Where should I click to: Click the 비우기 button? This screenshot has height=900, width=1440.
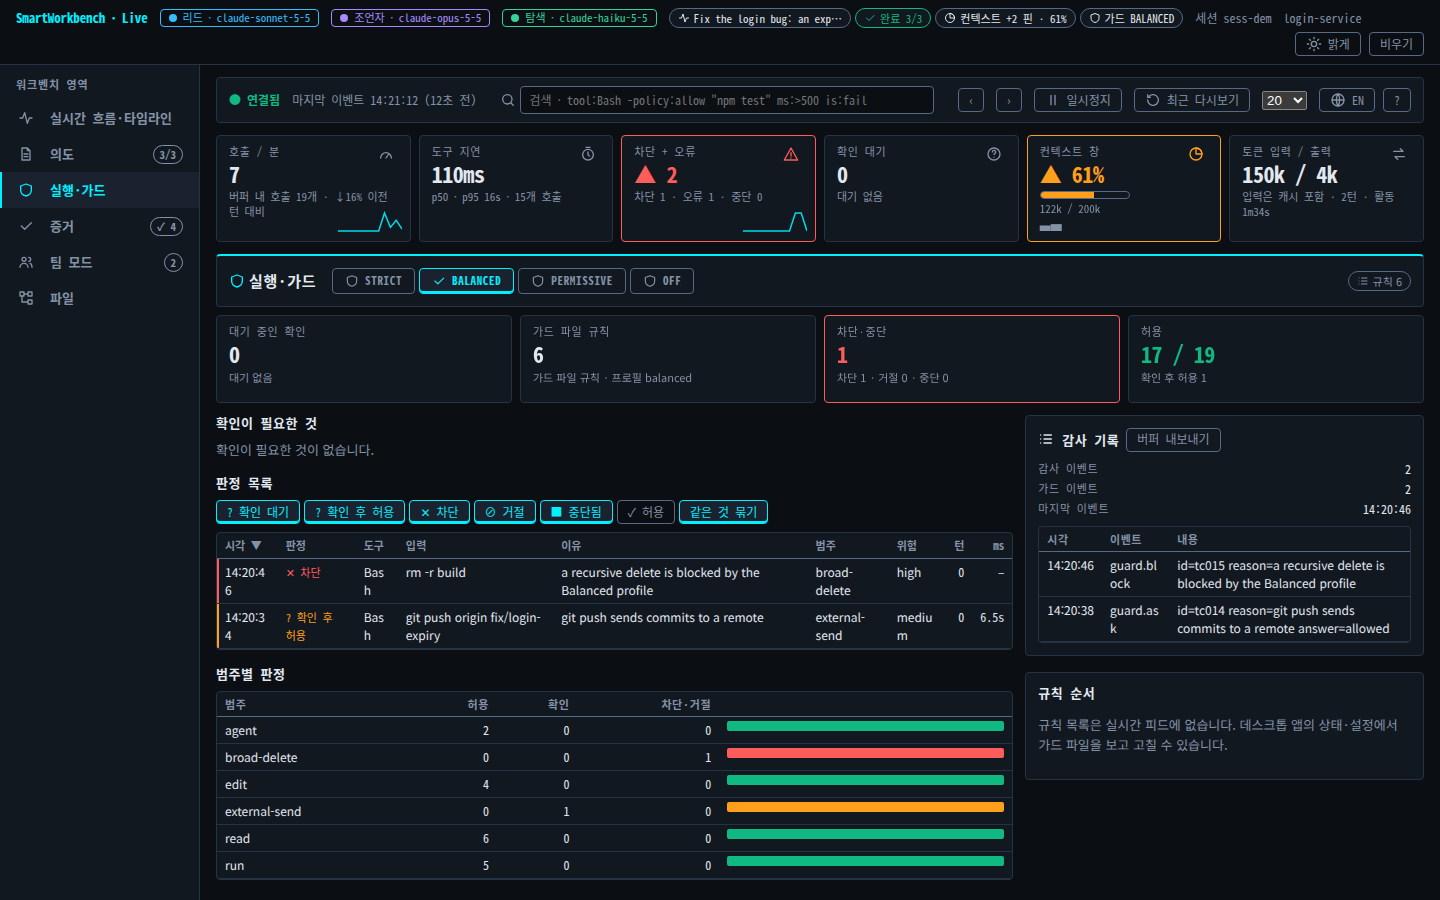tap(1396, 44)
